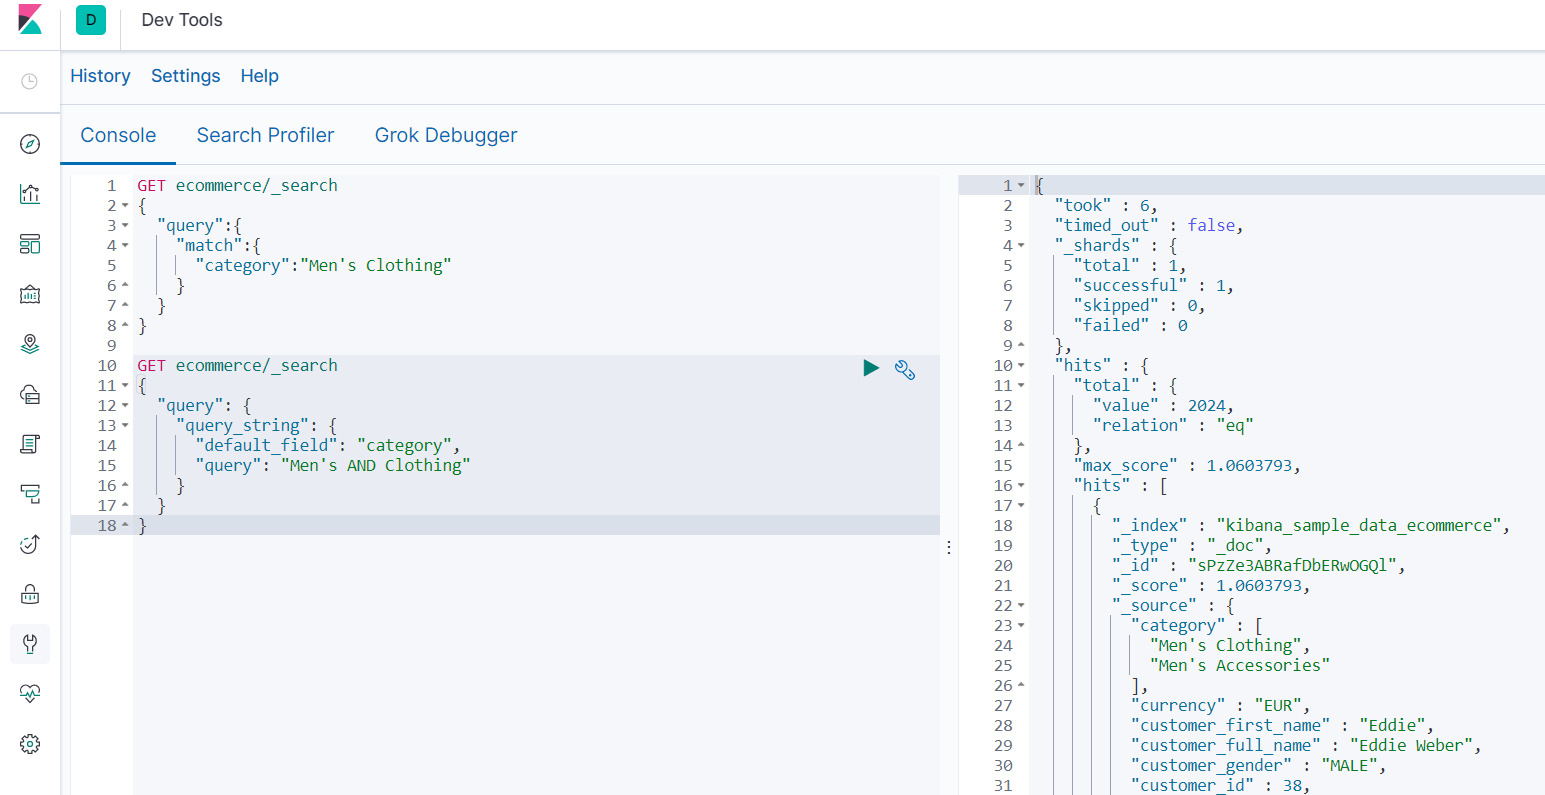Open Management gear icon
Screen dimensions: 1545x795
point(30,744)
